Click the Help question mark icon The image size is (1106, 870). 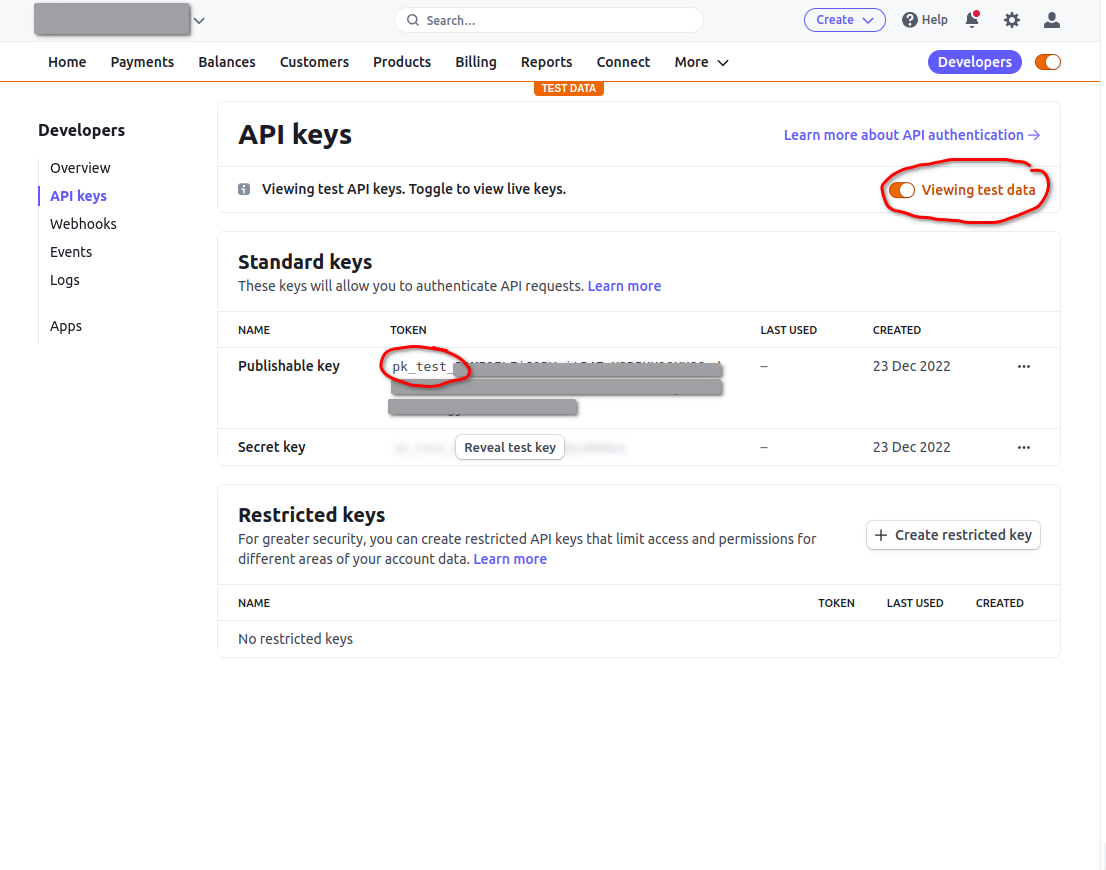[x=909, y=20]
